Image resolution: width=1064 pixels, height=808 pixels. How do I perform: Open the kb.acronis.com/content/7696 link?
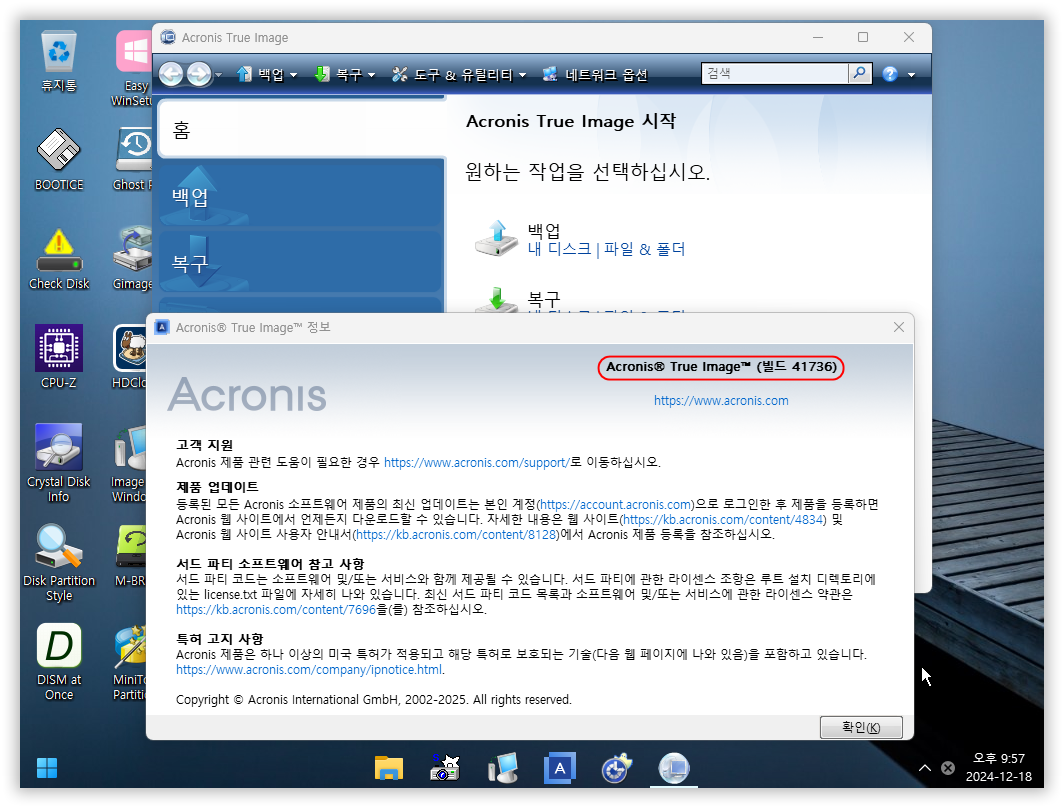[x=276, y=609]
